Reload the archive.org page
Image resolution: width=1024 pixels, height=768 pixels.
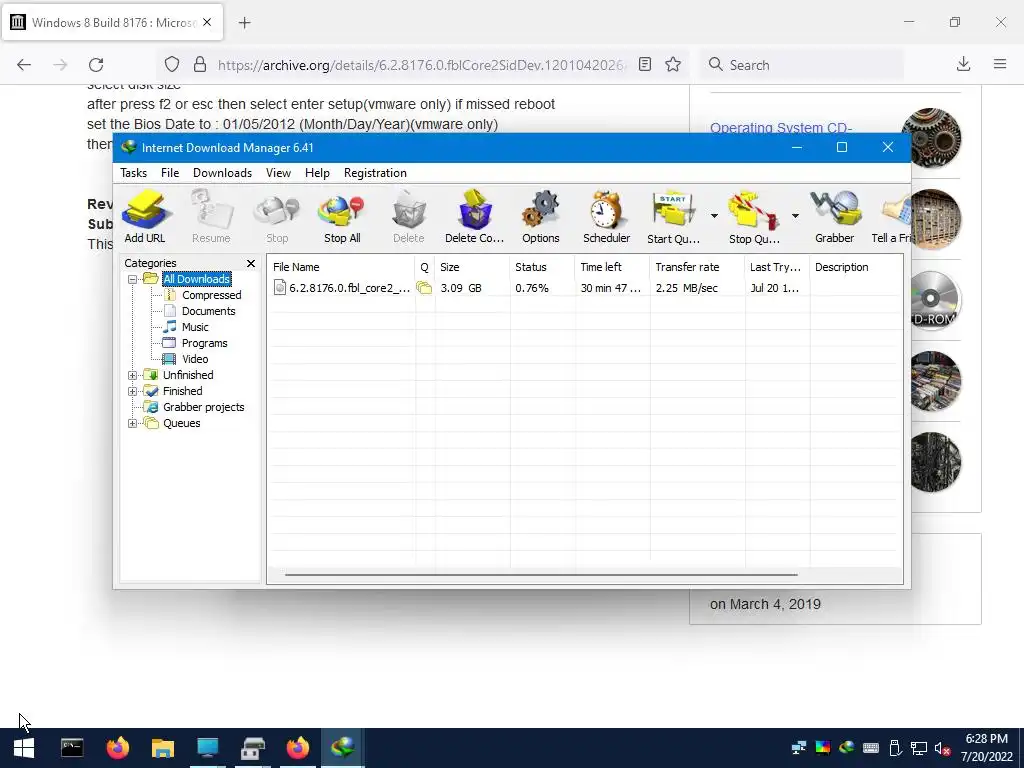coord(96,65)
